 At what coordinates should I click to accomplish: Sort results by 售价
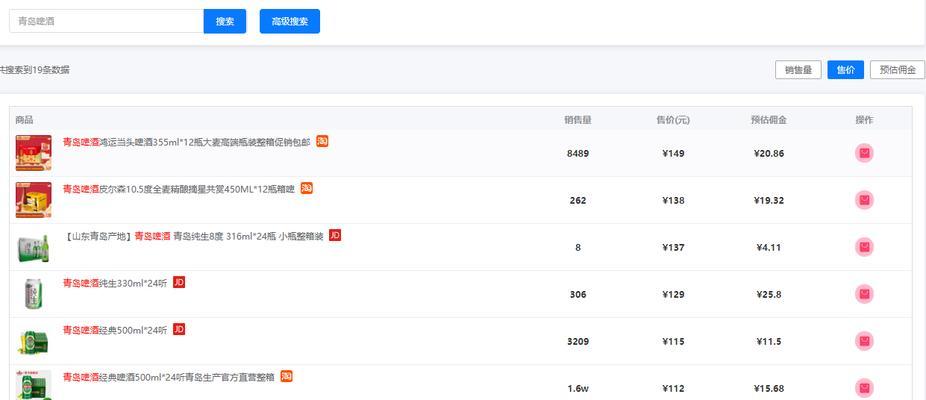846,70
